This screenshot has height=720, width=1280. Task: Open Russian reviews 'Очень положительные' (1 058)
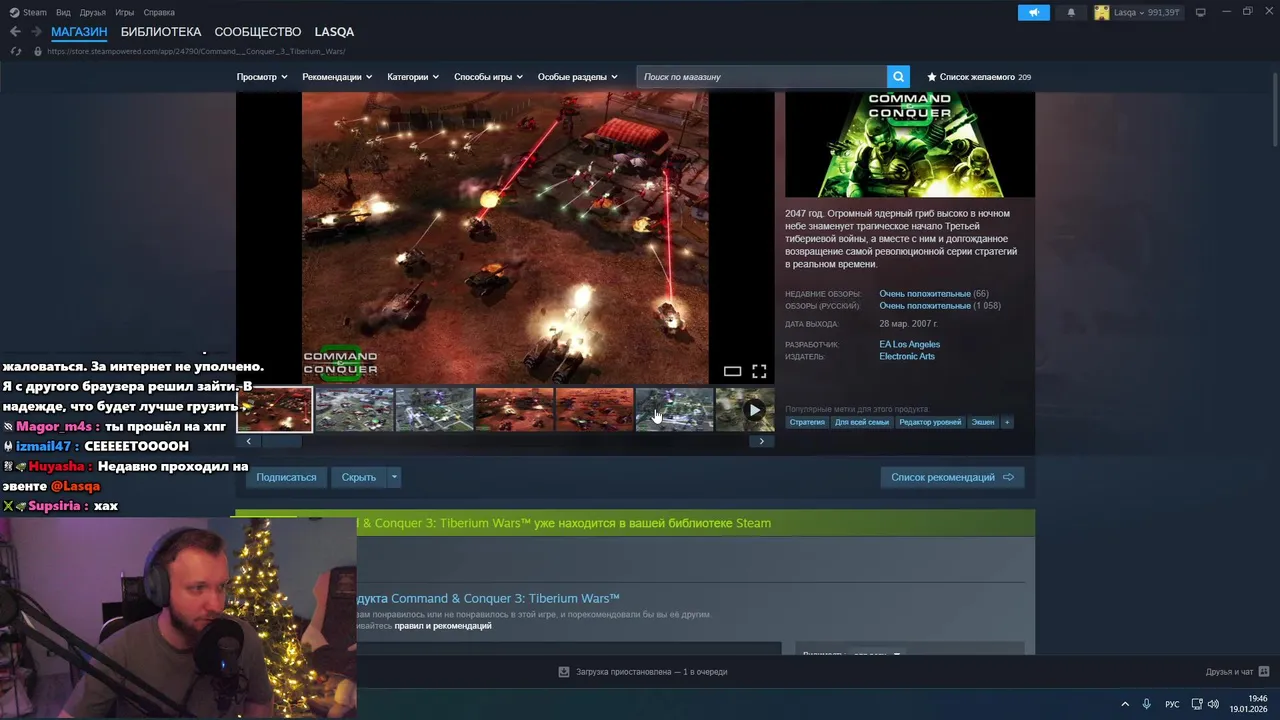pyautogui.click(x=925, y=306)
